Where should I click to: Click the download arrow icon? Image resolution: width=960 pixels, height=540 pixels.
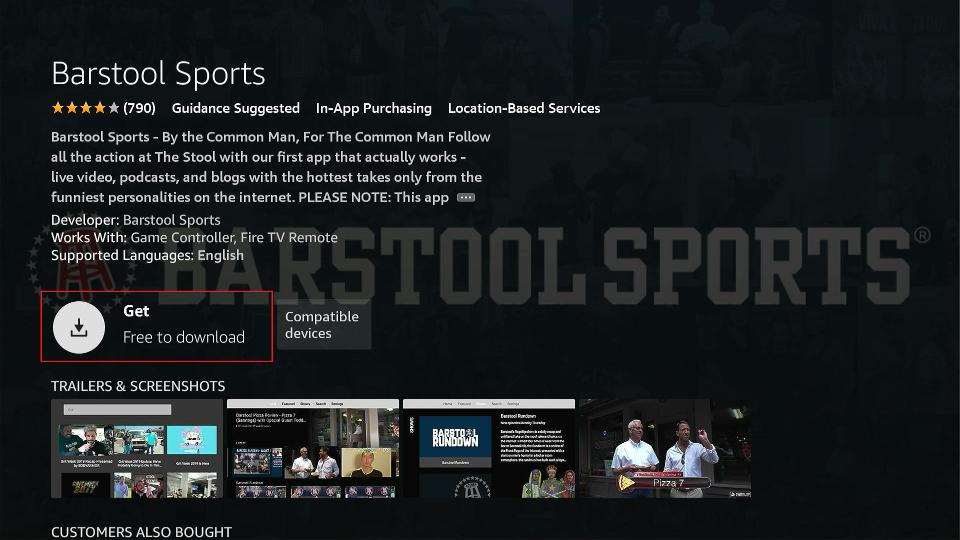[79, 328]
